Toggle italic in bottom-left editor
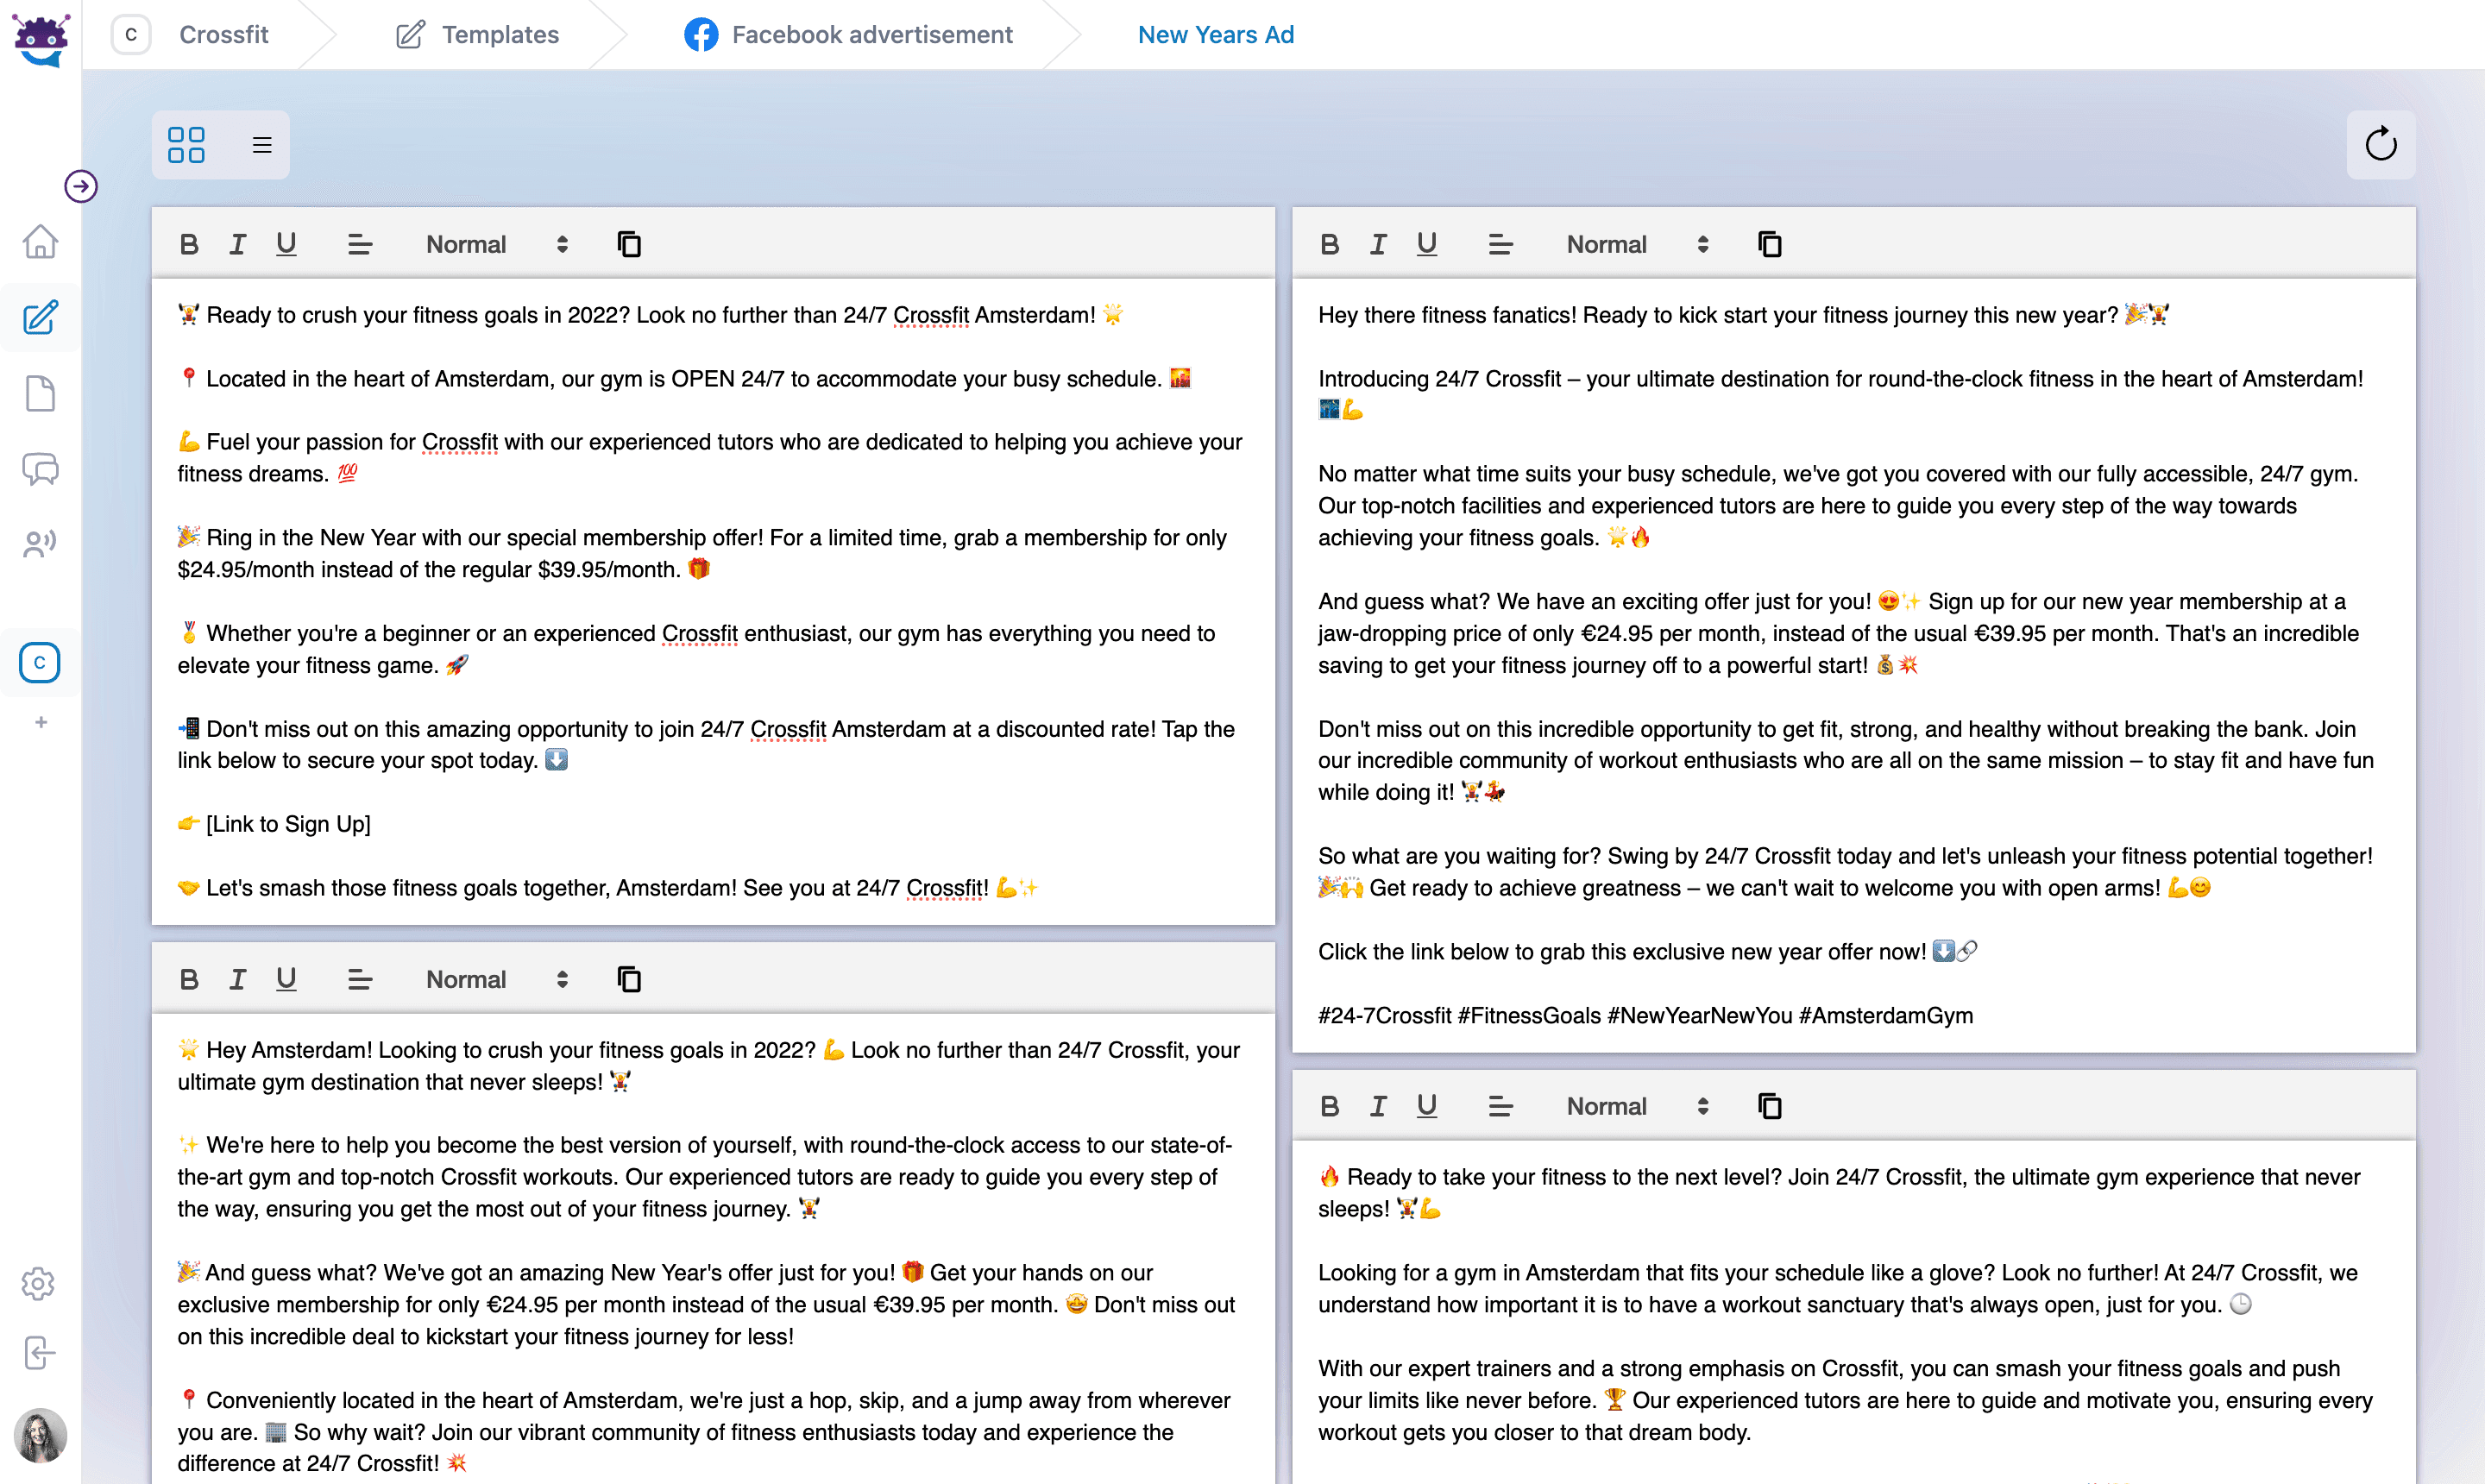Viewport: 2485px width, 1484px height. (x=237, y=979)
